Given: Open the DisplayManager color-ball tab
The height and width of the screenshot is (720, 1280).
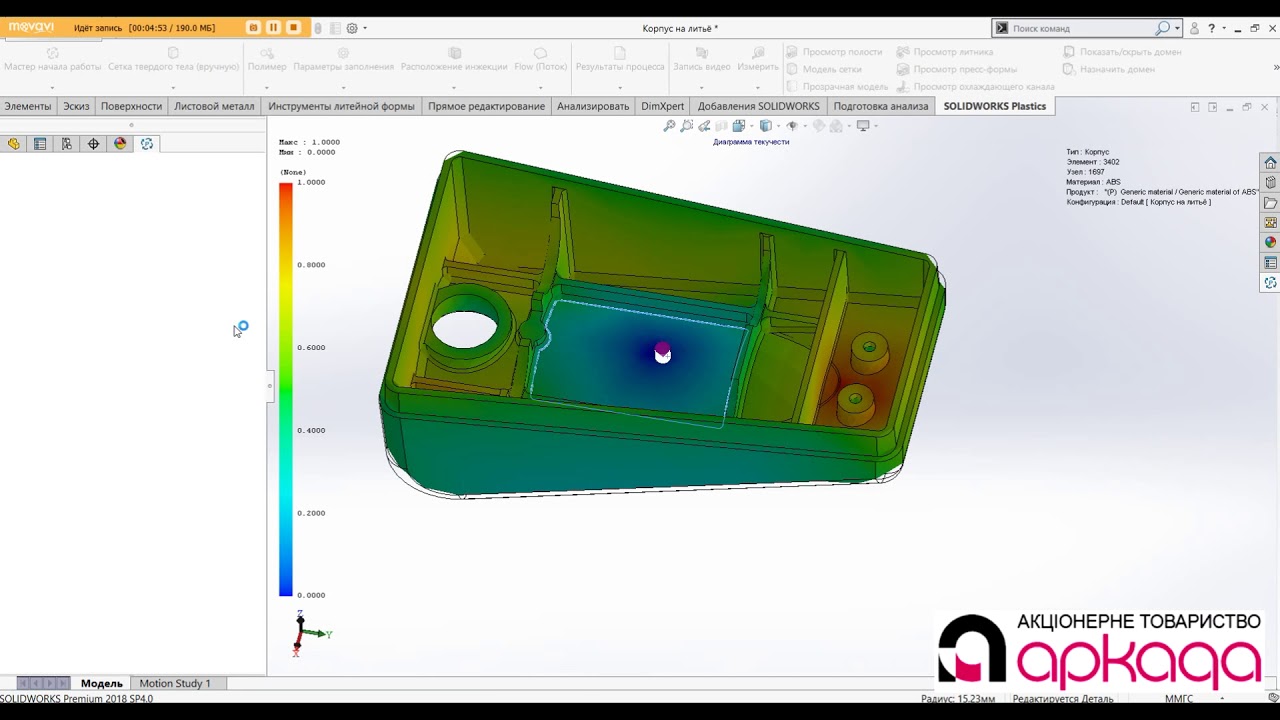Looking at the screenshot, I should coord(120,144).
